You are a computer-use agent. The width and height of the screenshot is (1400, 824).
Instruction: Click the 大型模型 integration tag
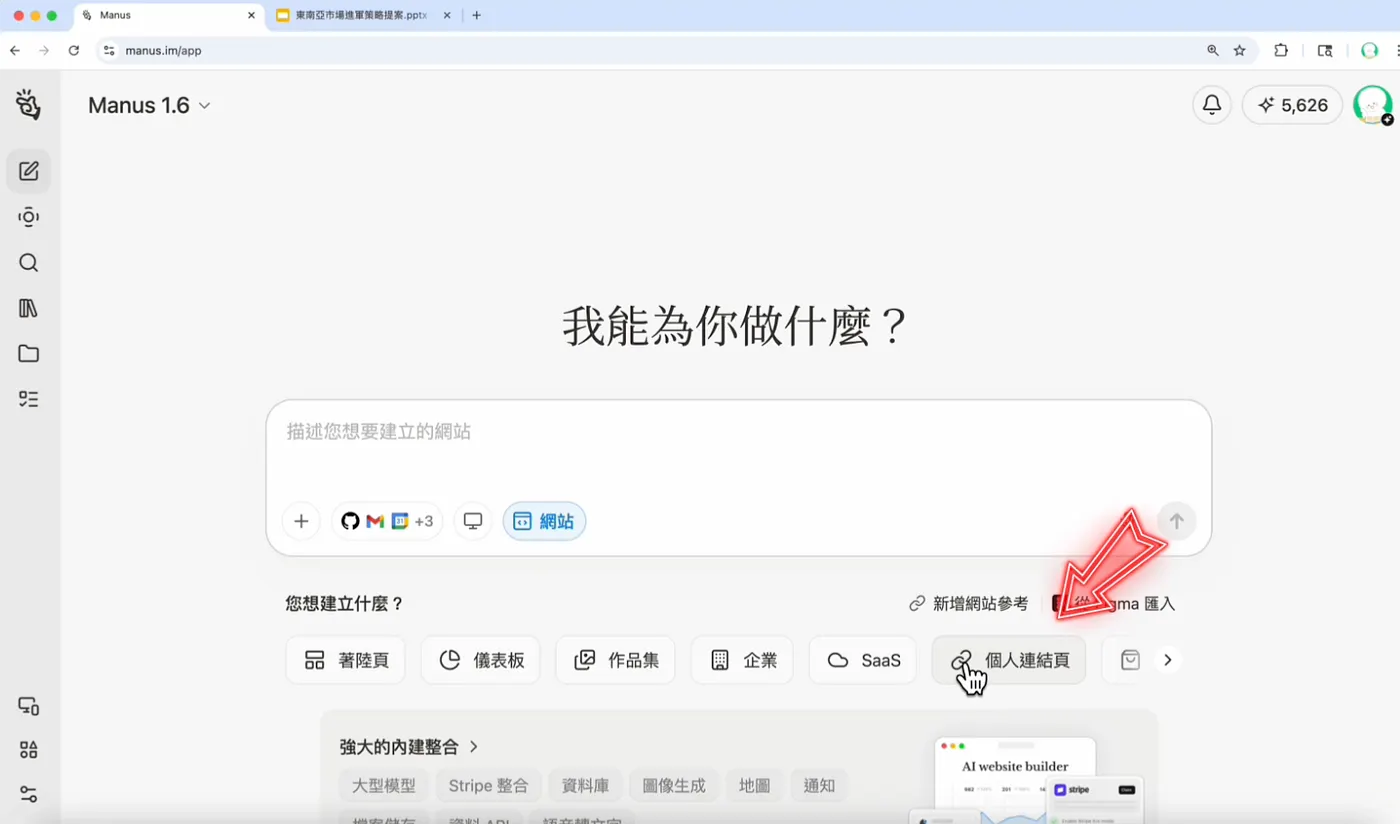pos(383,786)
